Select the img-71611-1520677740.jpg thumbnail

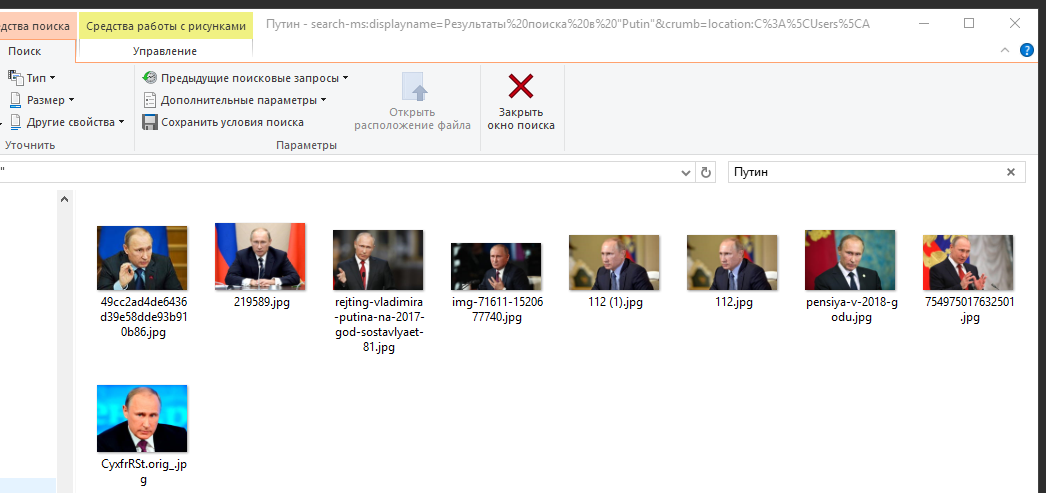(x=496, y=266)
